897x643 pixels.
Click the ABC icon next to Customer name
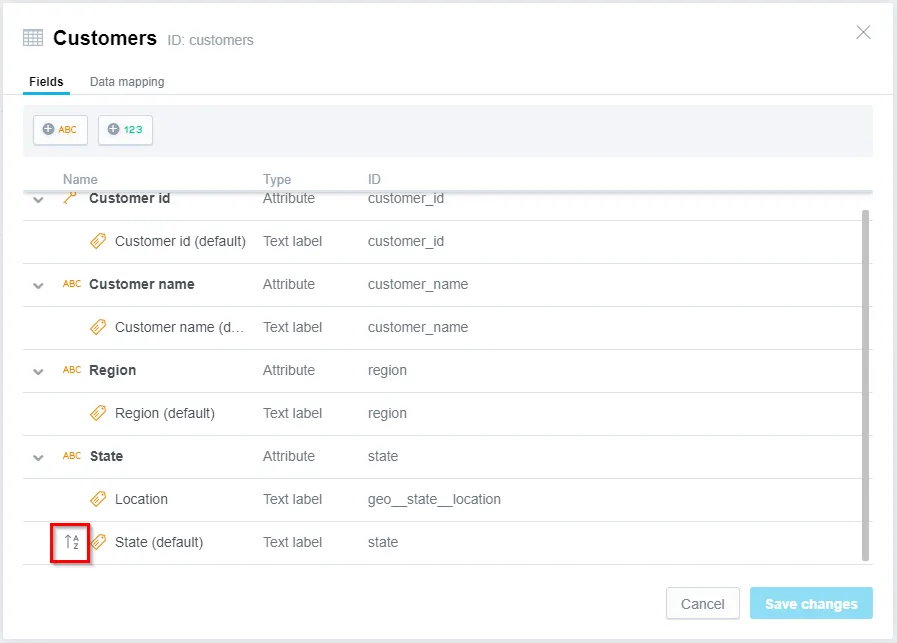(72, 284)
